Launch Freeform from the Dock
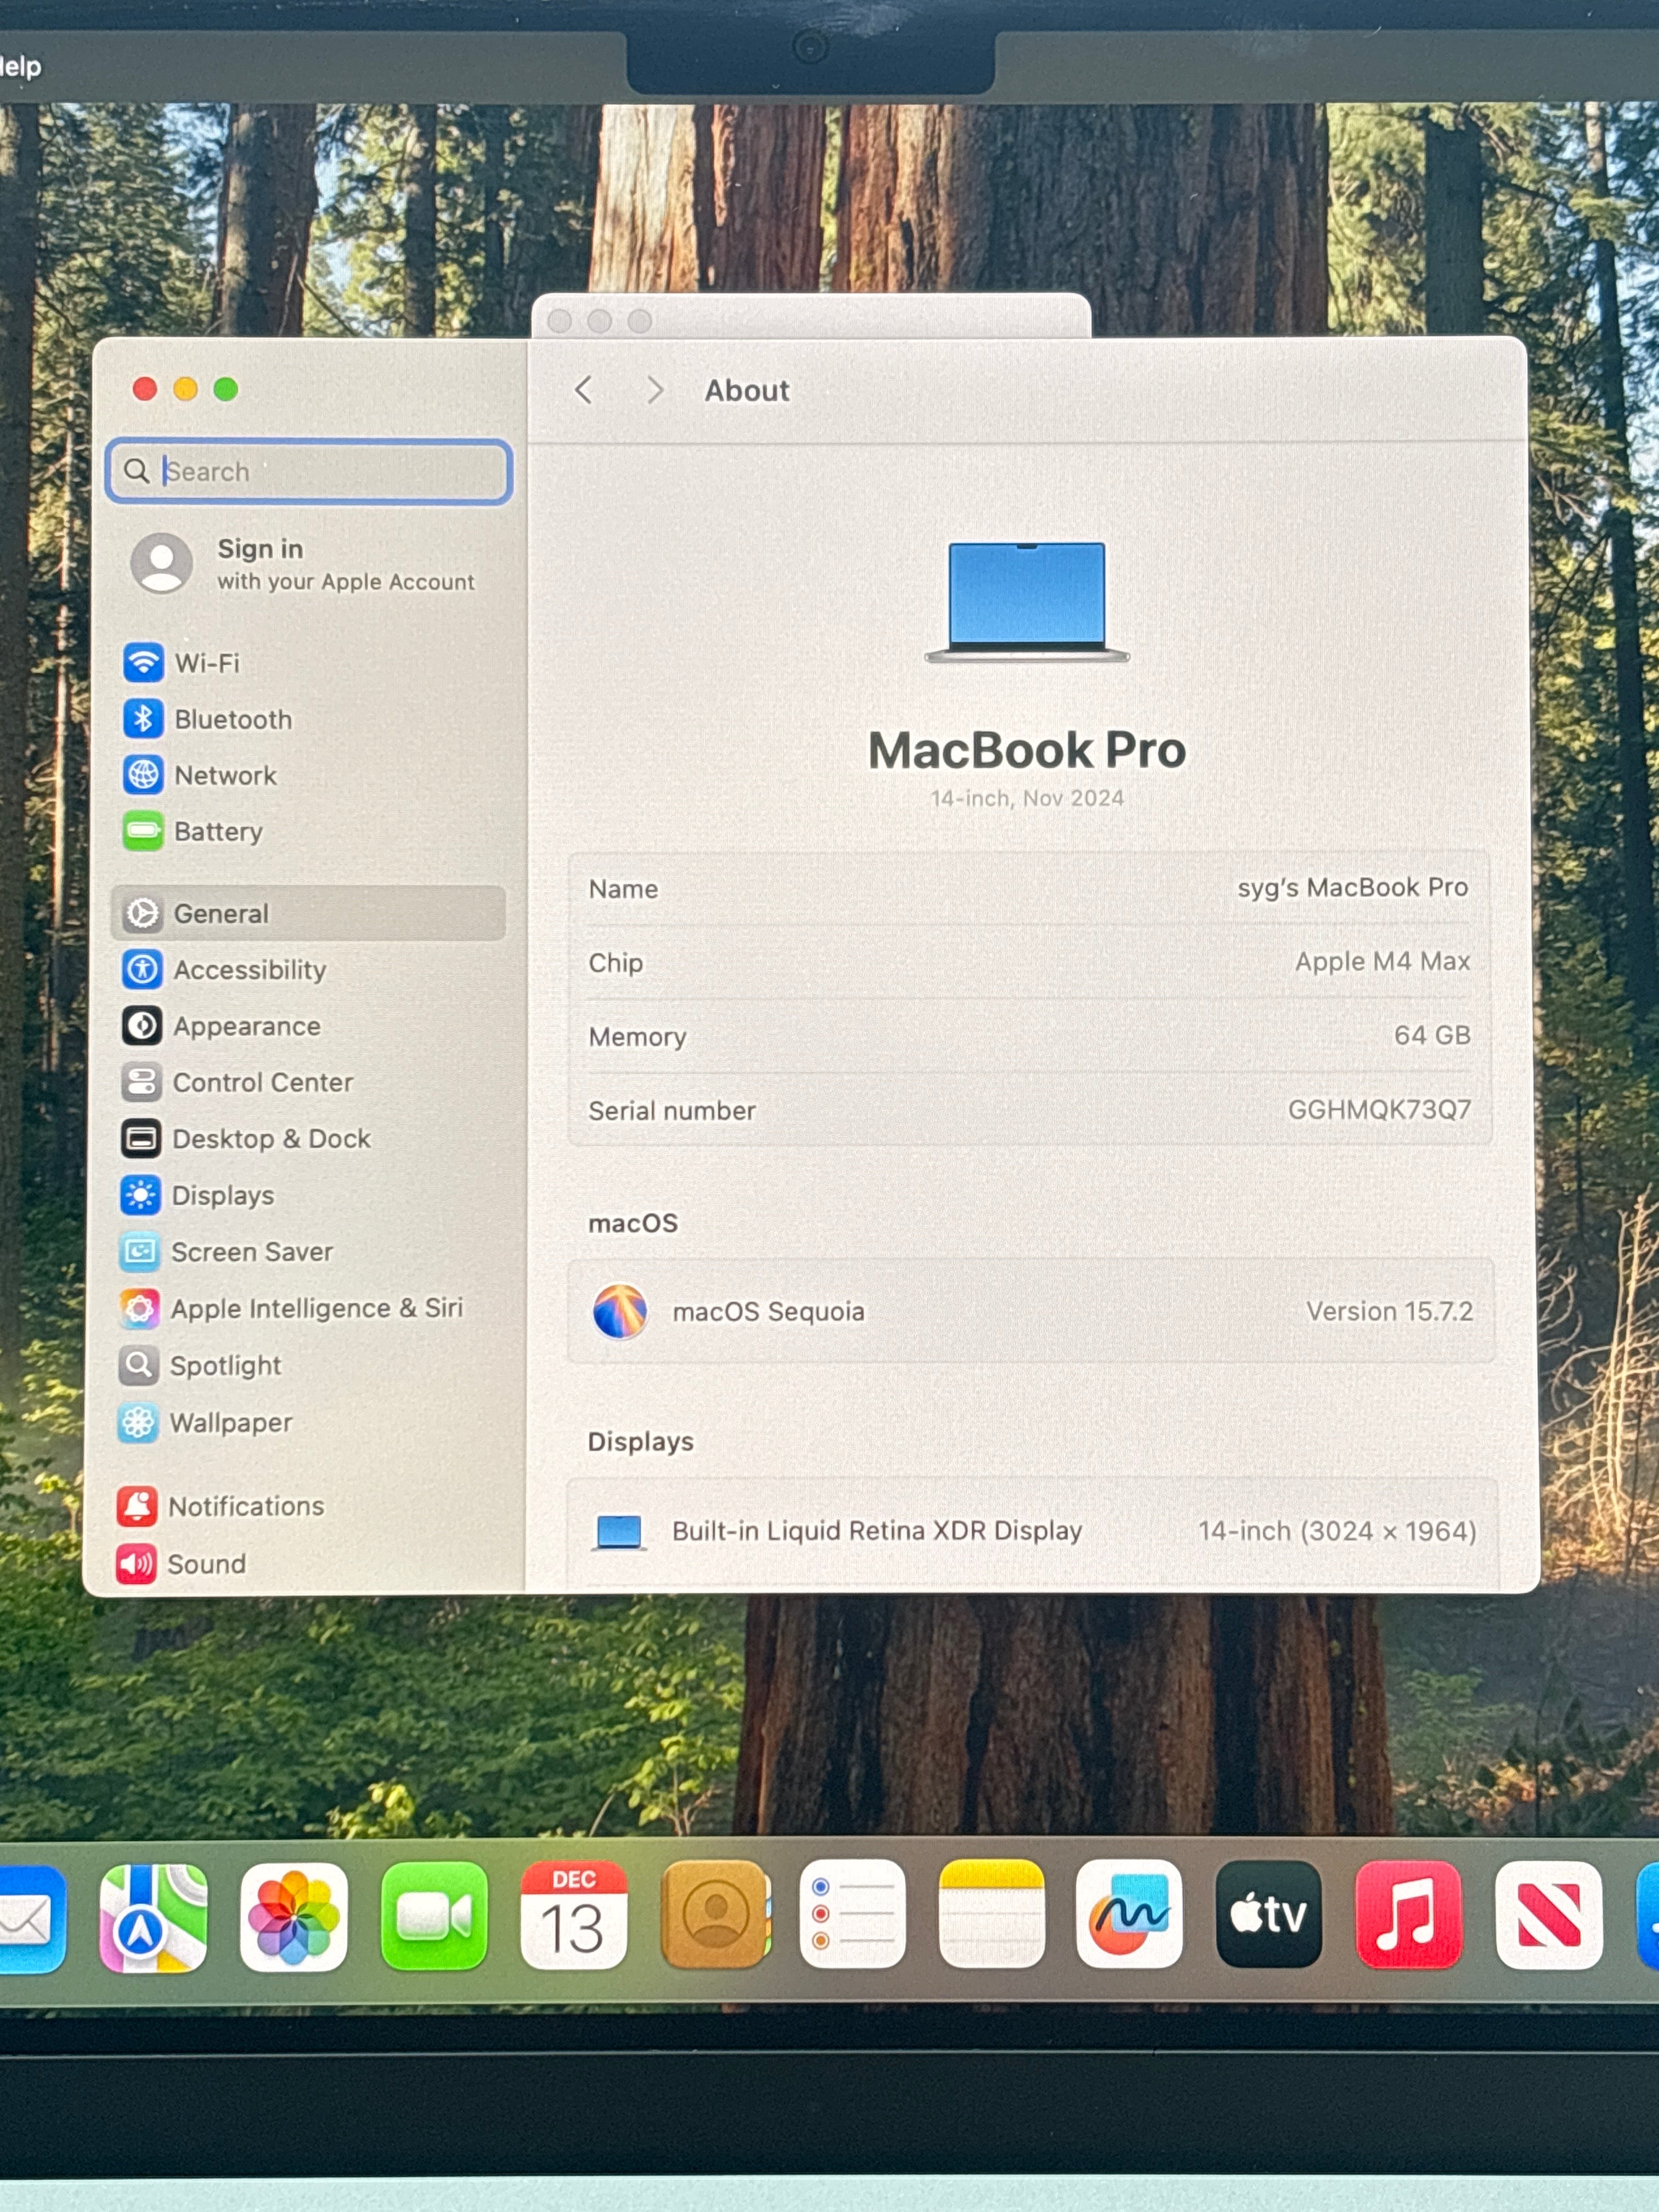1659x2212 pixels. (x=1130, y=1913)
